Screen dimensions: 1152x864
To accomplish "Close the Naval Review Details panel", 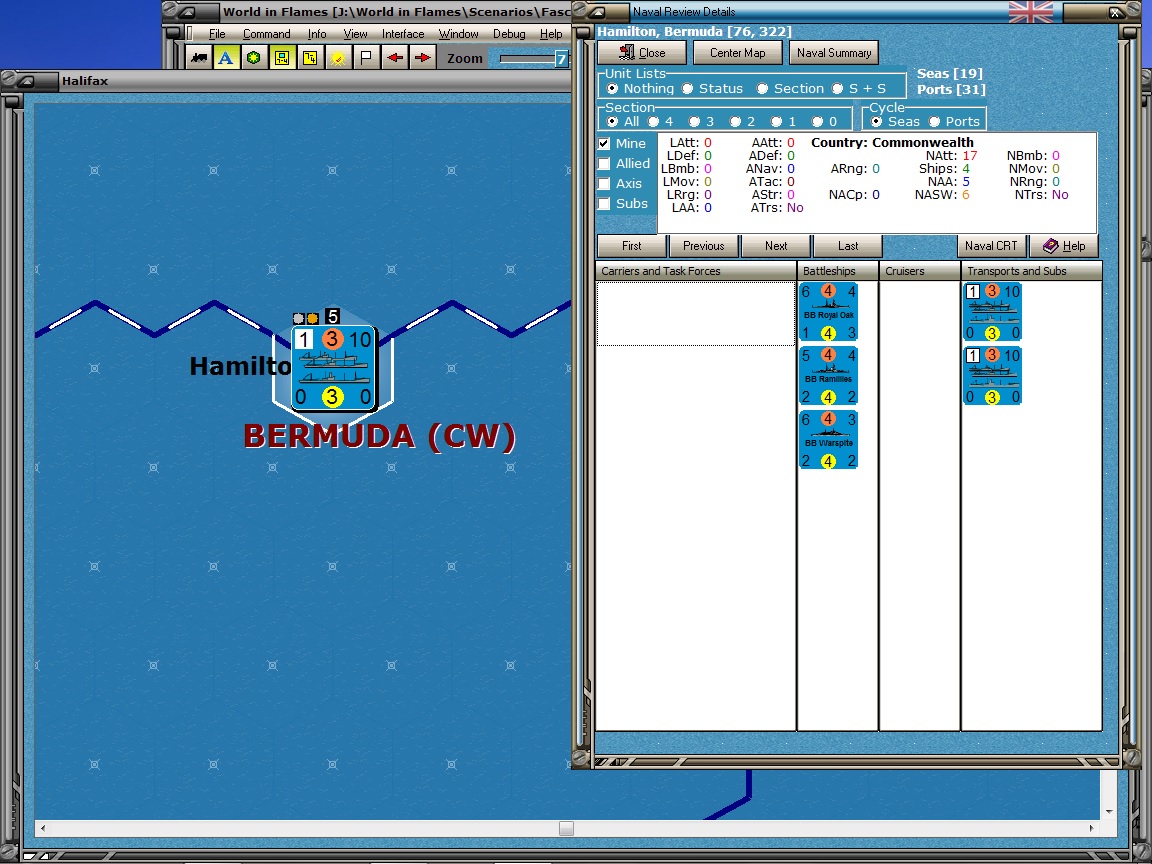I will tap(642, 53).
